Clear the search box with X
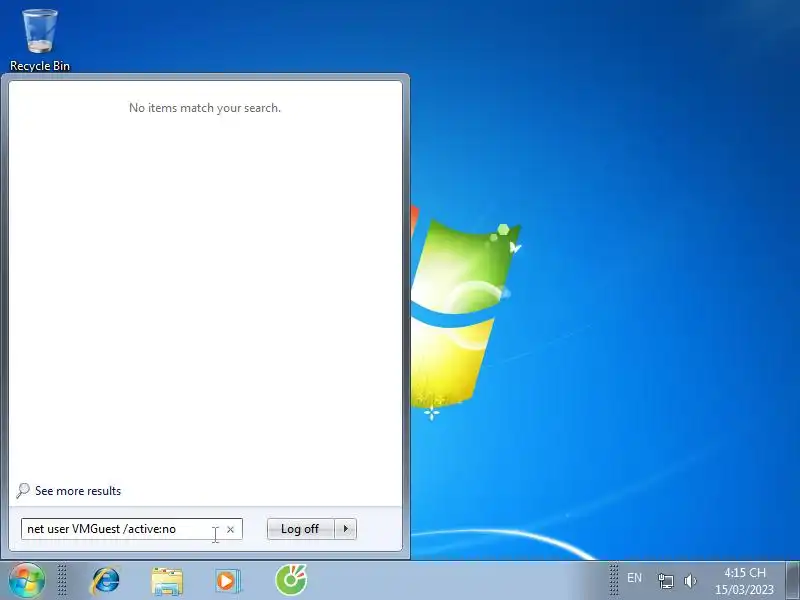The image size is (800, 600). (231, 530)
